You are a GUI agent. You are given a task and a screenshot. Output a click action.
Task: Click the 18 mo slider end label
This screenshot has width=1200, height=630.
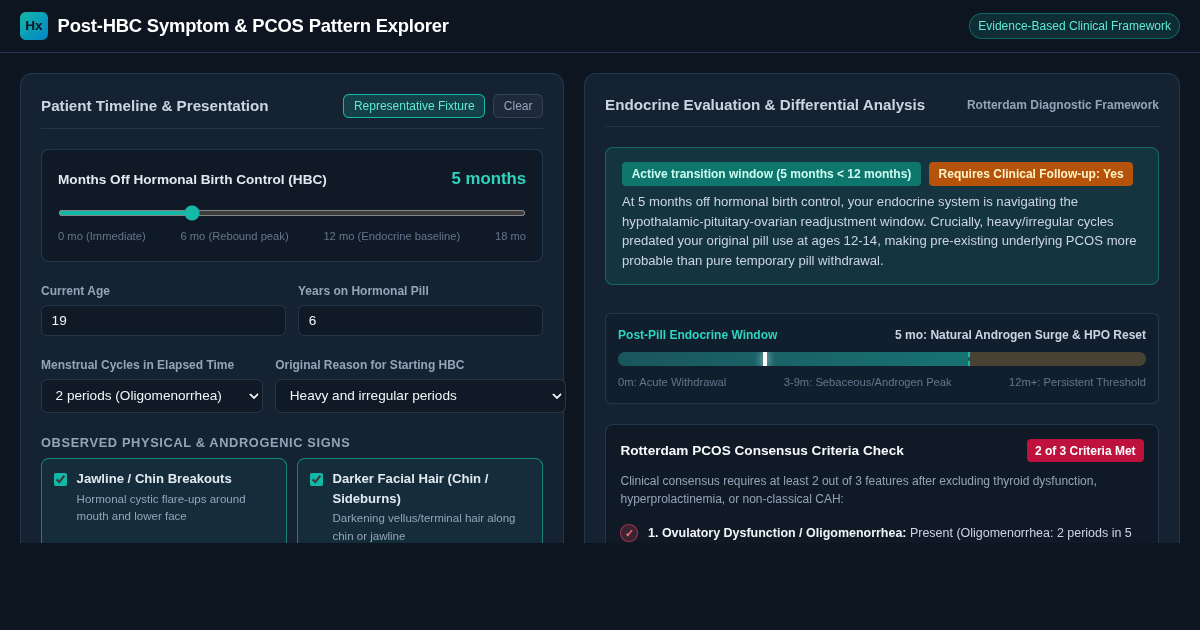tap(510, 236)
